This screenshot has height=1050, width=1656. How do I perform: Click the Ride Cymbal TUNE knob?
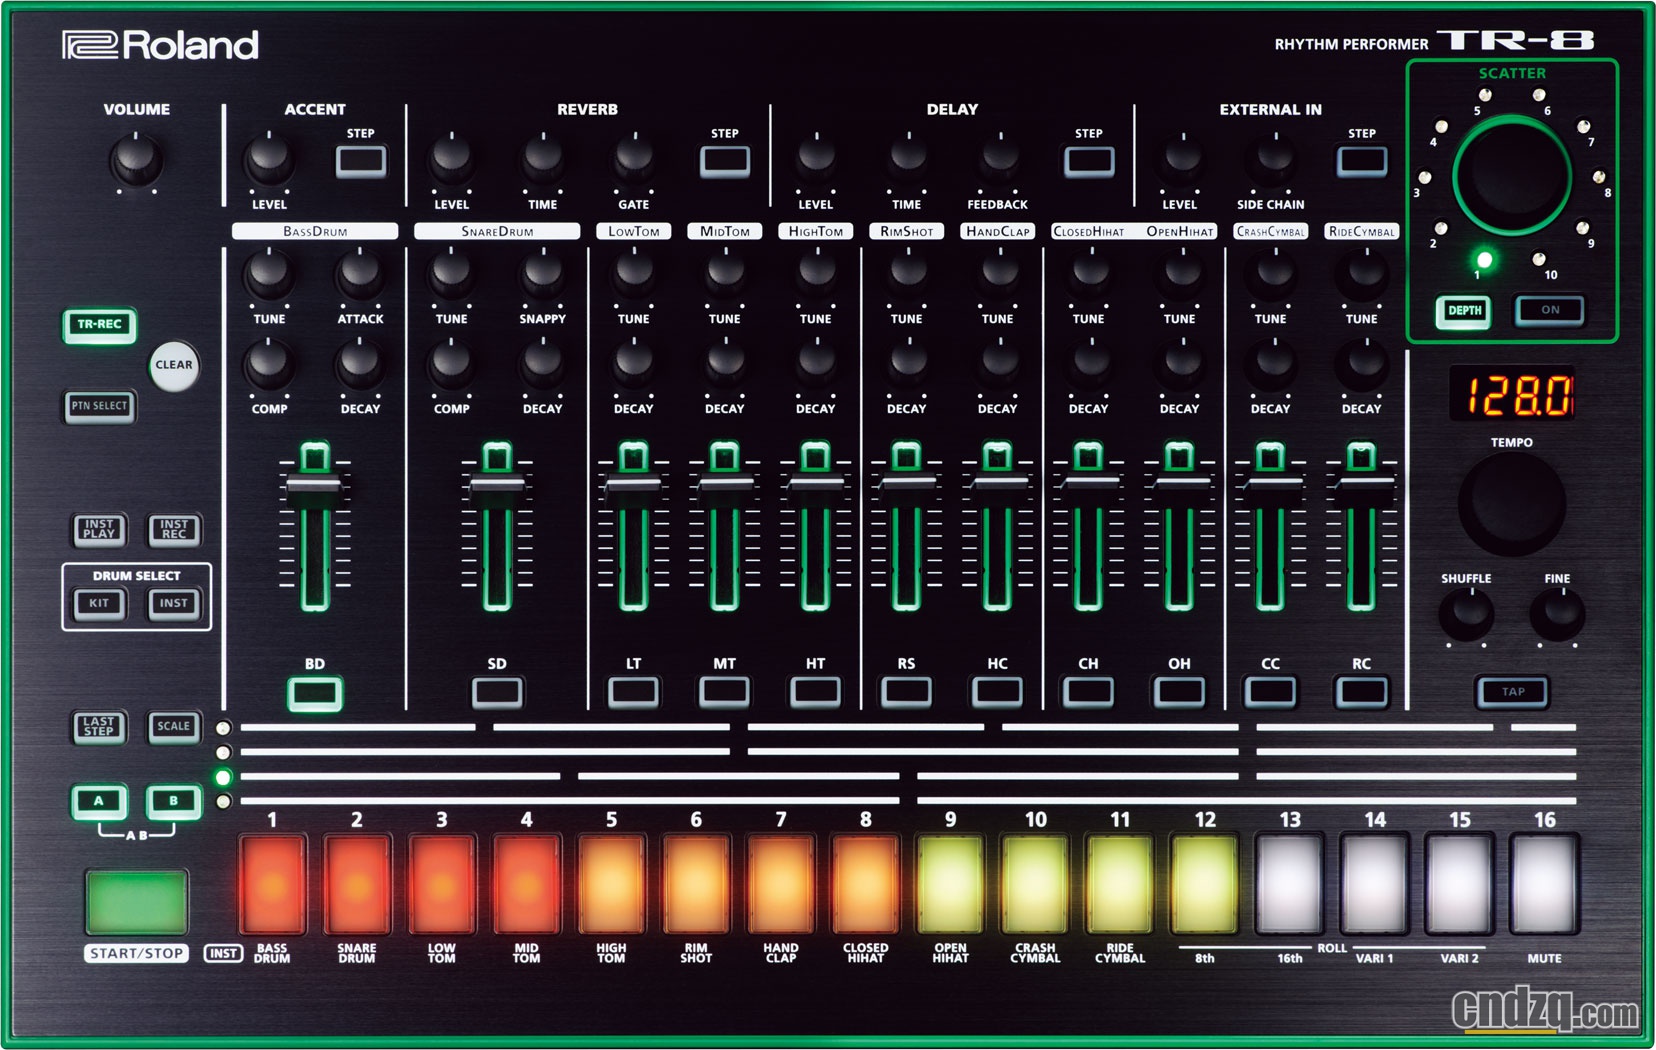(x=1362, y=272)
